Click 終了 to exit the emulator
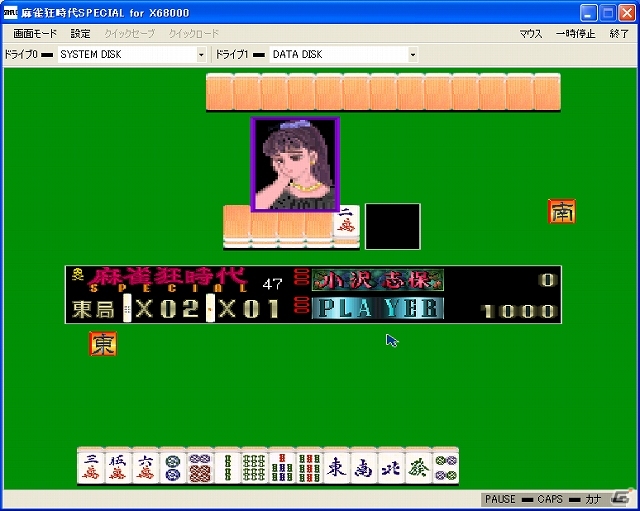Image resolution: width=640 pixels, height=511 pixels. pyautogui.click(x=619, y=33)
